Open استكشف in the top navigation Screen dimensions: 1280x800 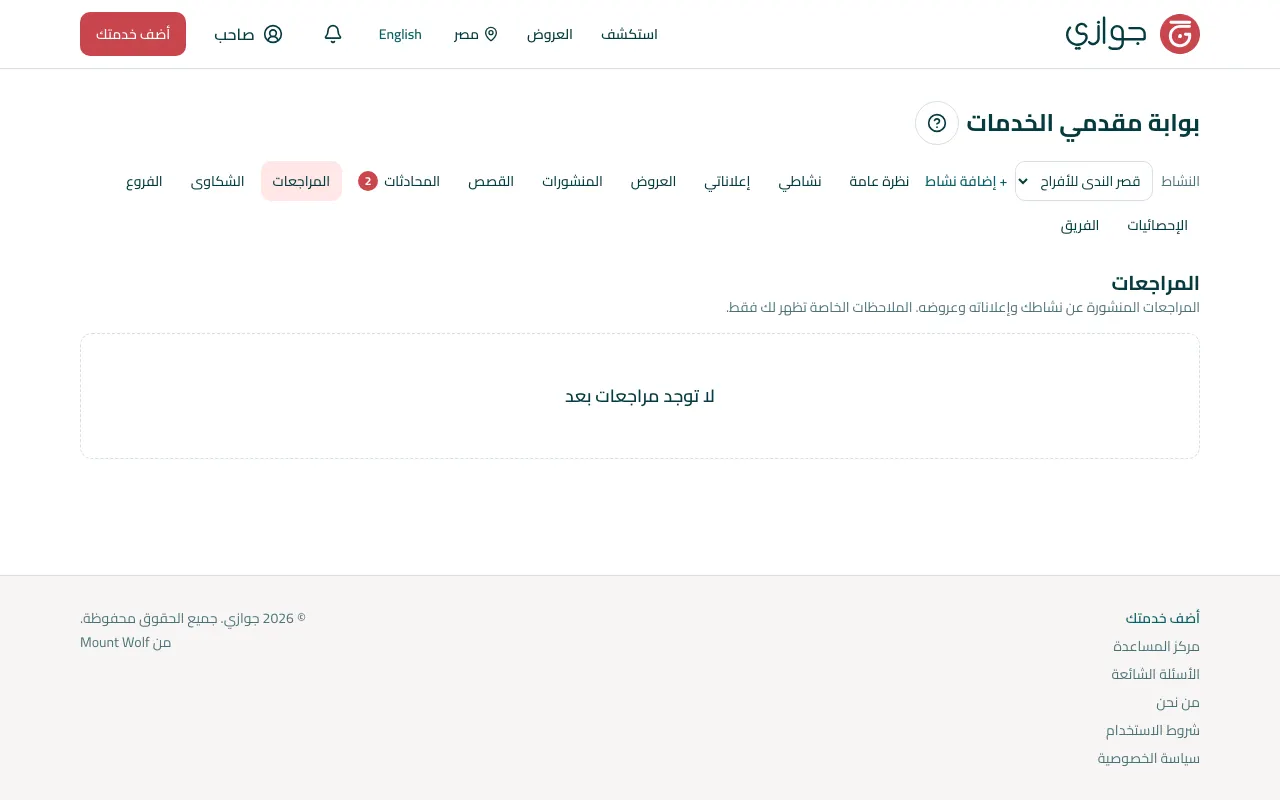[x=629, y=34]
